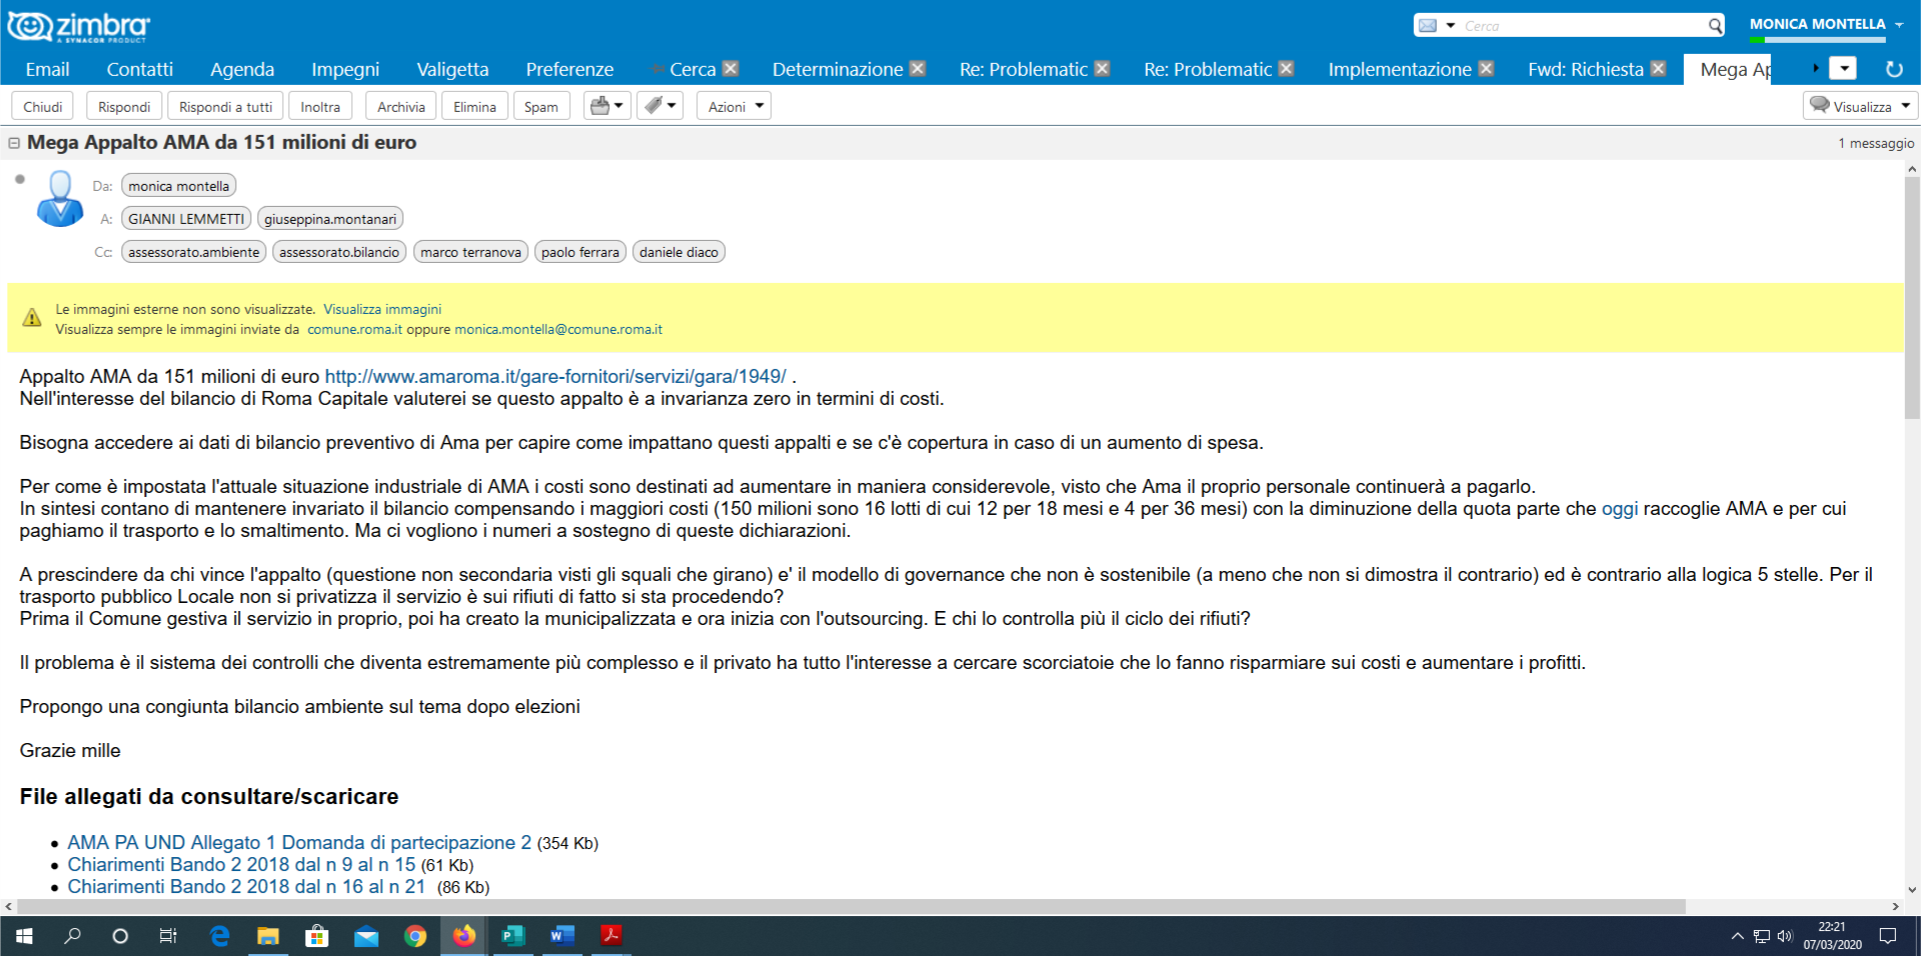Delete the message with Elimina
Viewport: 1921px width, 956px height.
click(x=475, y=106)
